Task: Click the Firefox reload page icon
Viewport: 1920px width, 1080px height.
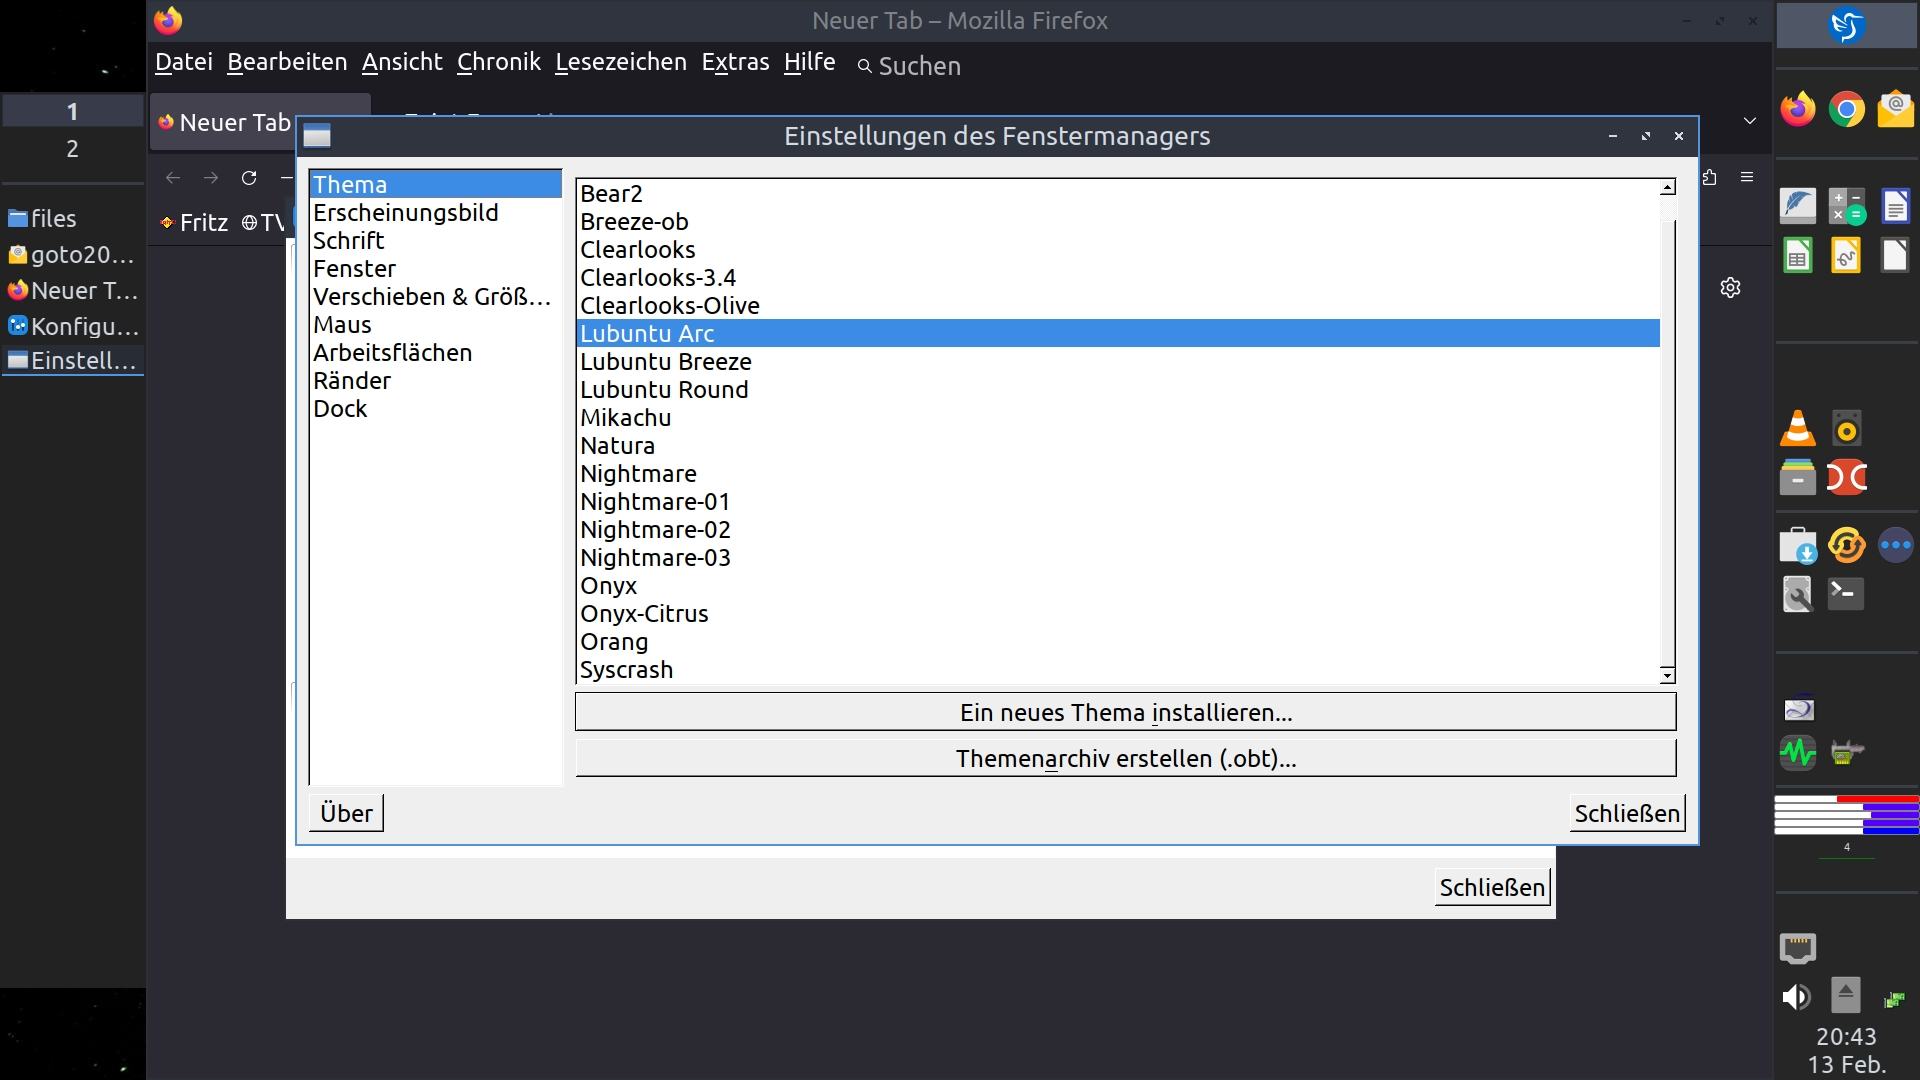Action: tap(249, 178)
